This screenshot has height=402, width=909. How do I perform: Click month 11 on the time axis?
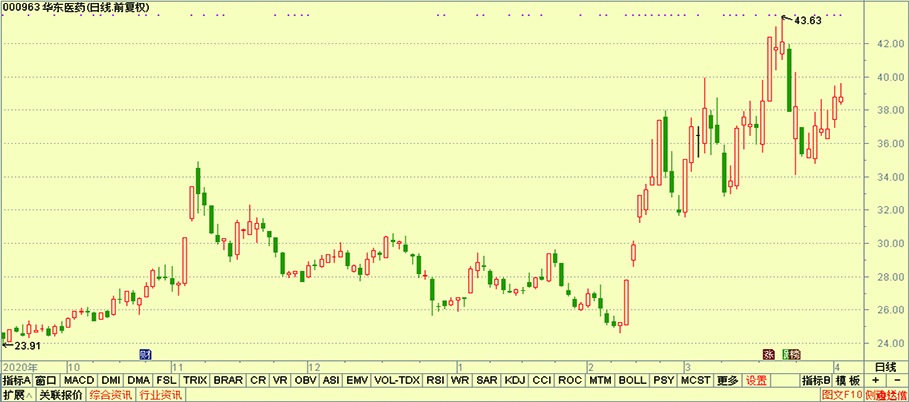point(177,367)
